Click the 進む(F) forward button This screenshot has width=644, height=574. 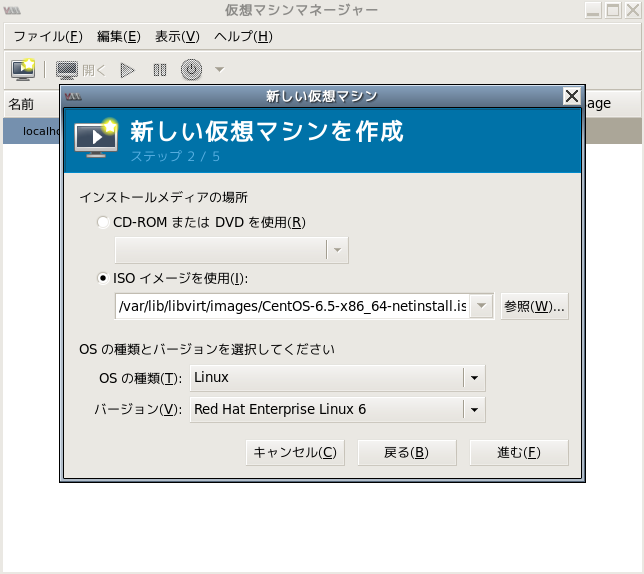[519, 452]
